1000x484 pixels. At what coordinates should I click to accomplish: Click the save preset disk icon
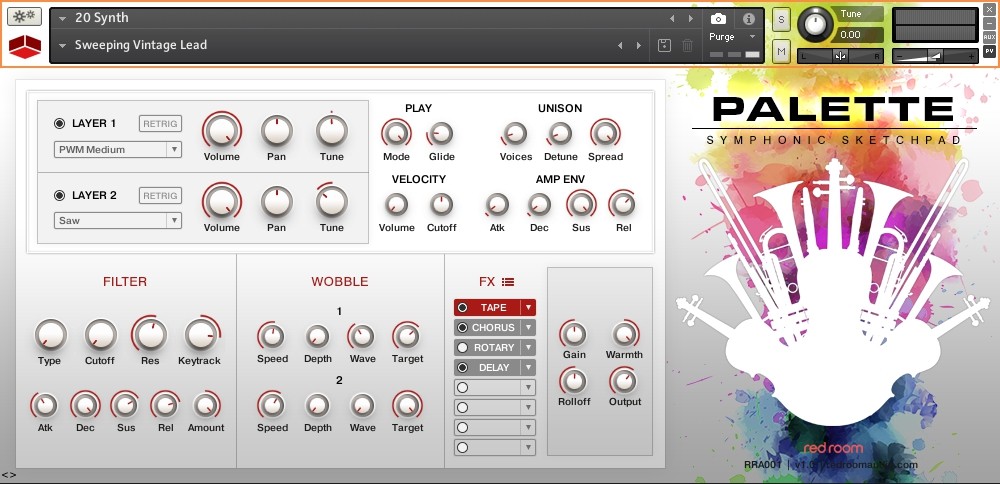click(664, 45)
